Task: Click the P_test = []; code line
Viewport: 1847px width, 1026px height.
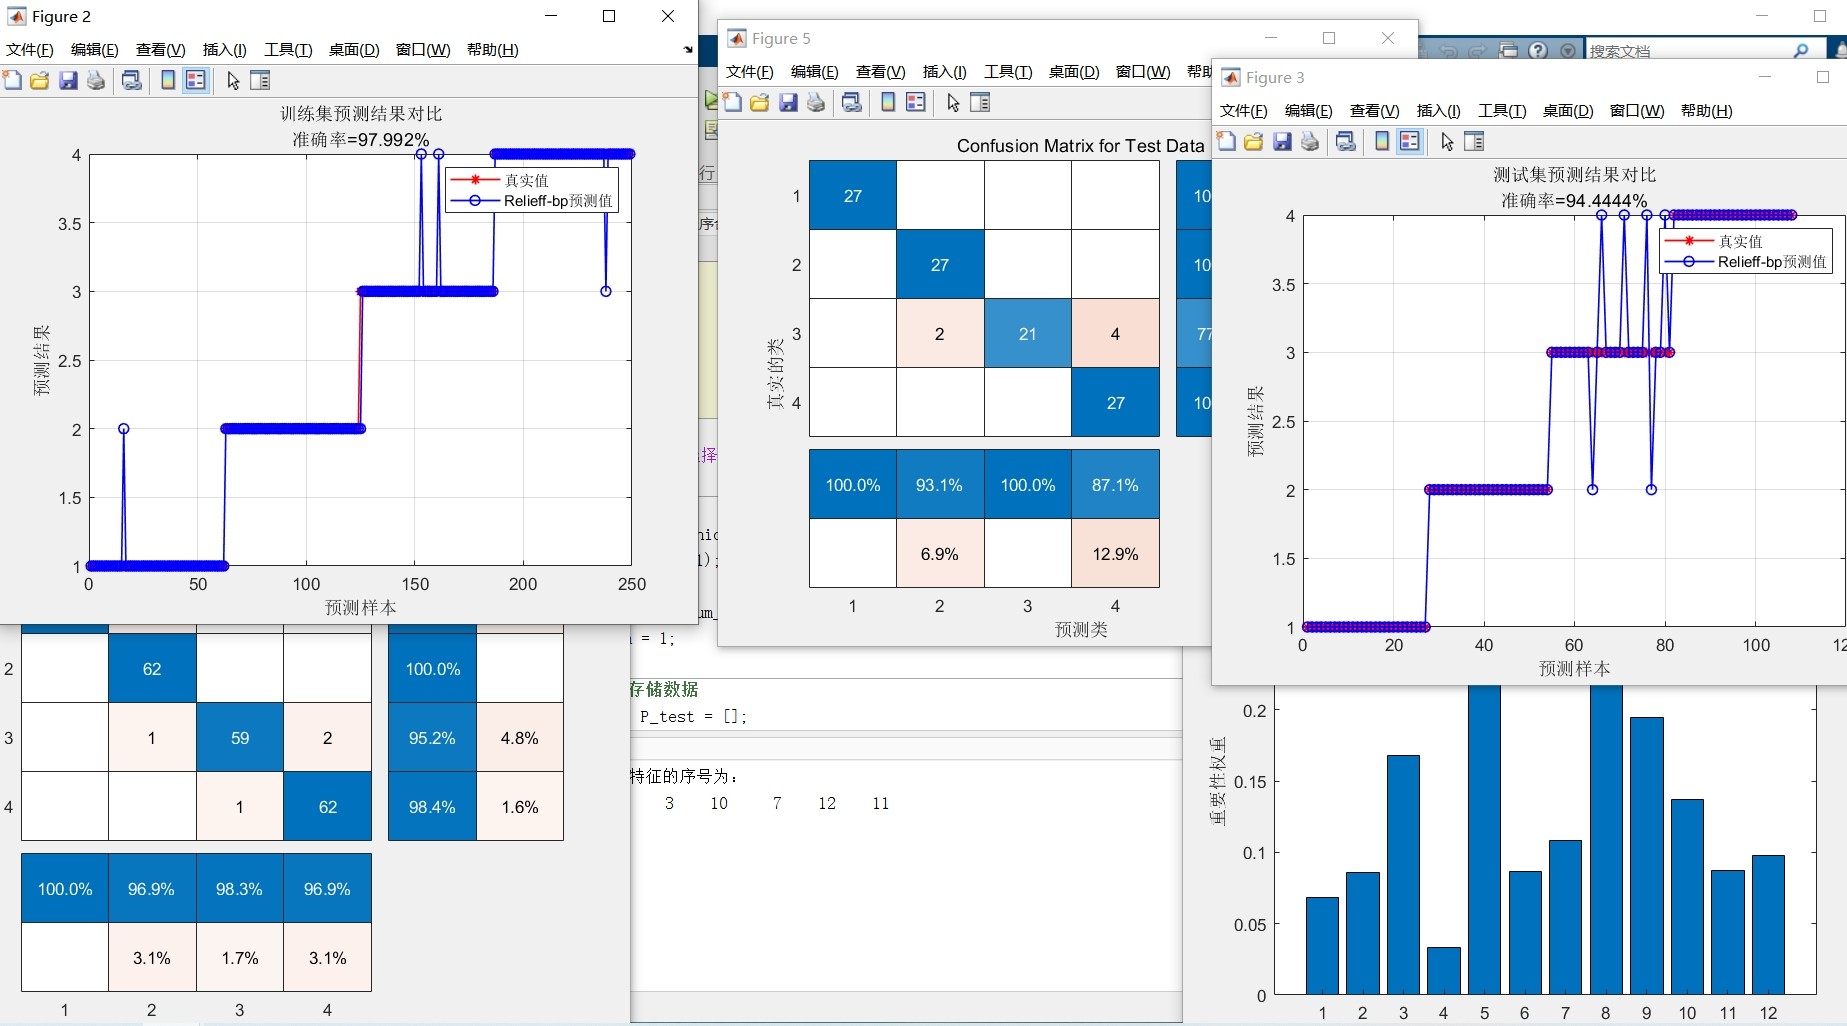Action: click(693, 717)
